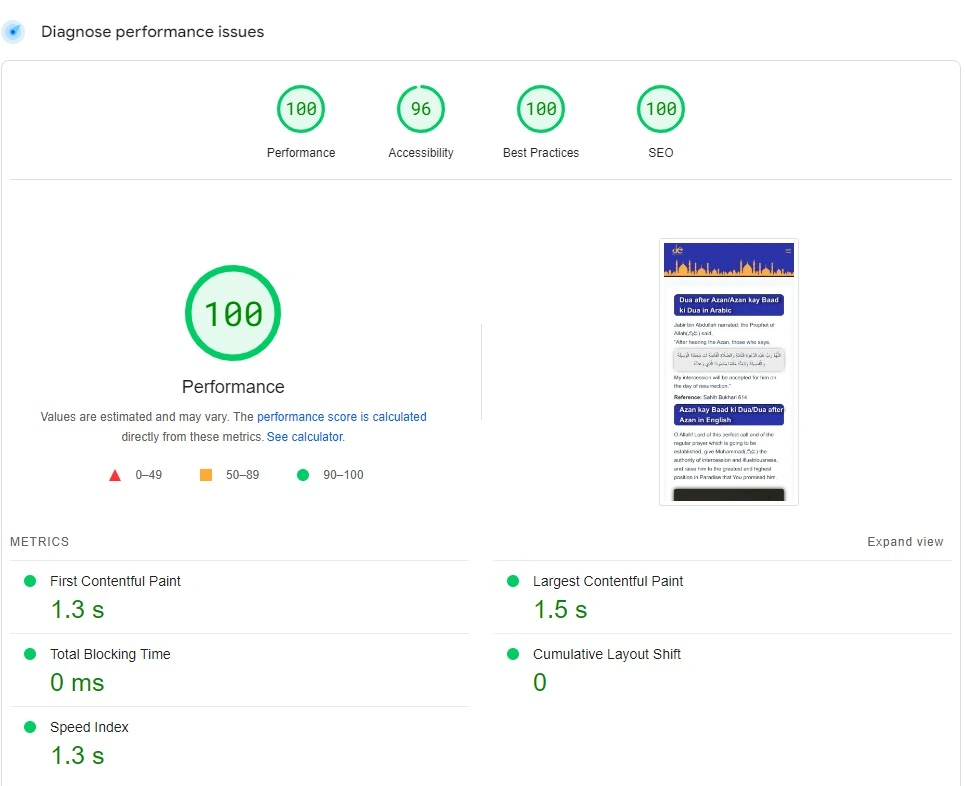Click the large Performance 100 gauge
The width and height of the screenshot is (965, 786).
[233, 313]
